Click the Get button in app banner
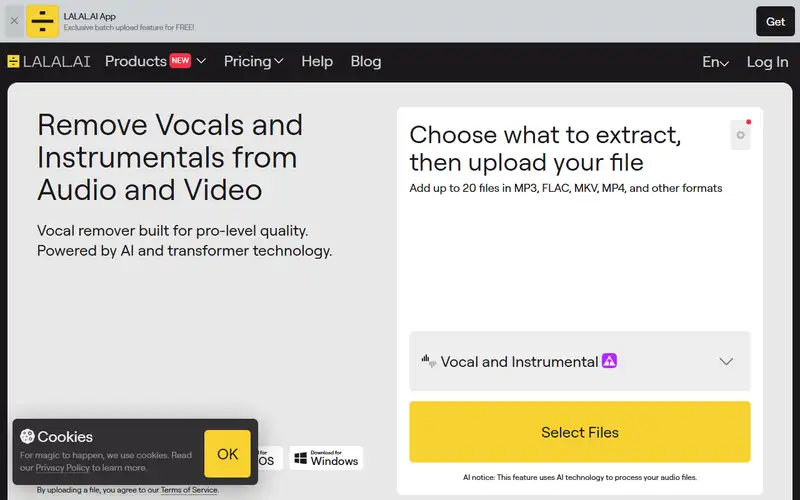This screenshot has height=500, width=800. coord(775,21)
